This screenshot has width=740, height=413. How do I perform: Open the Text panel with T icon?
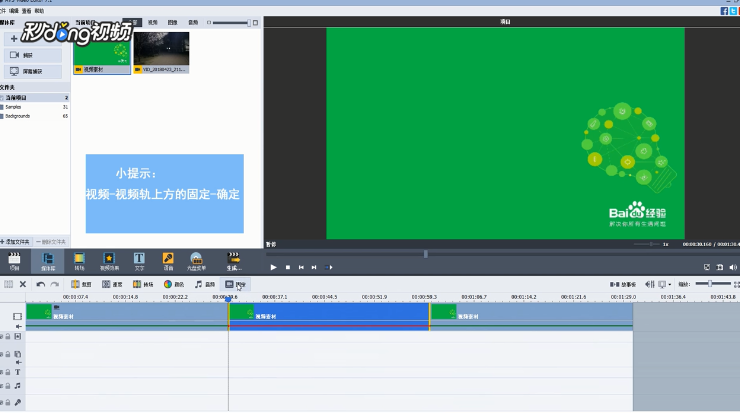tap(139, 261)
